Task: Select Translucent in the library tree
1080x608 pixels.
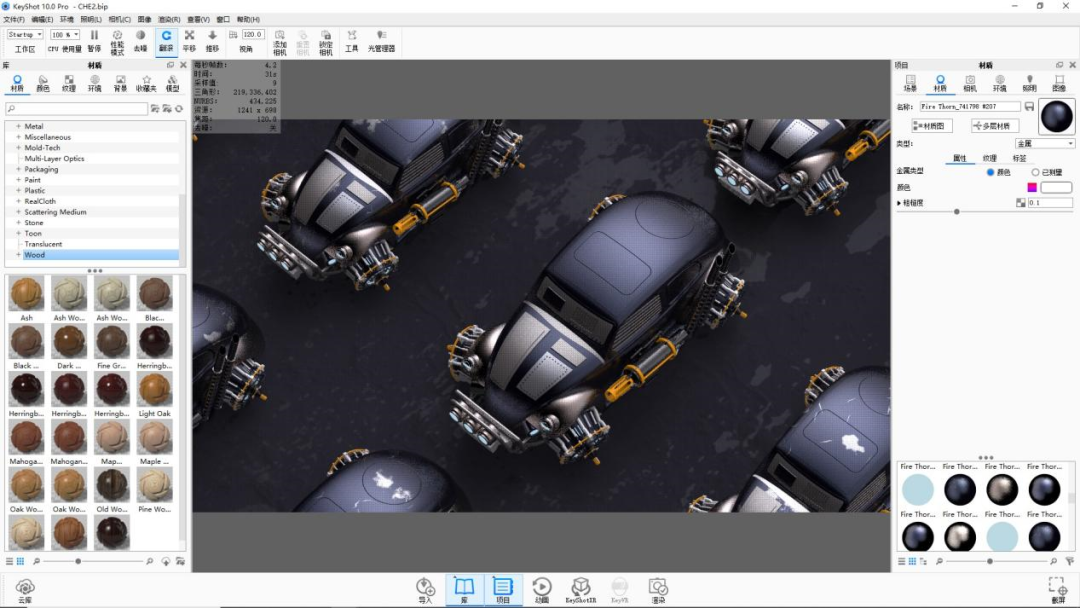Action: [x=43, y=244]
